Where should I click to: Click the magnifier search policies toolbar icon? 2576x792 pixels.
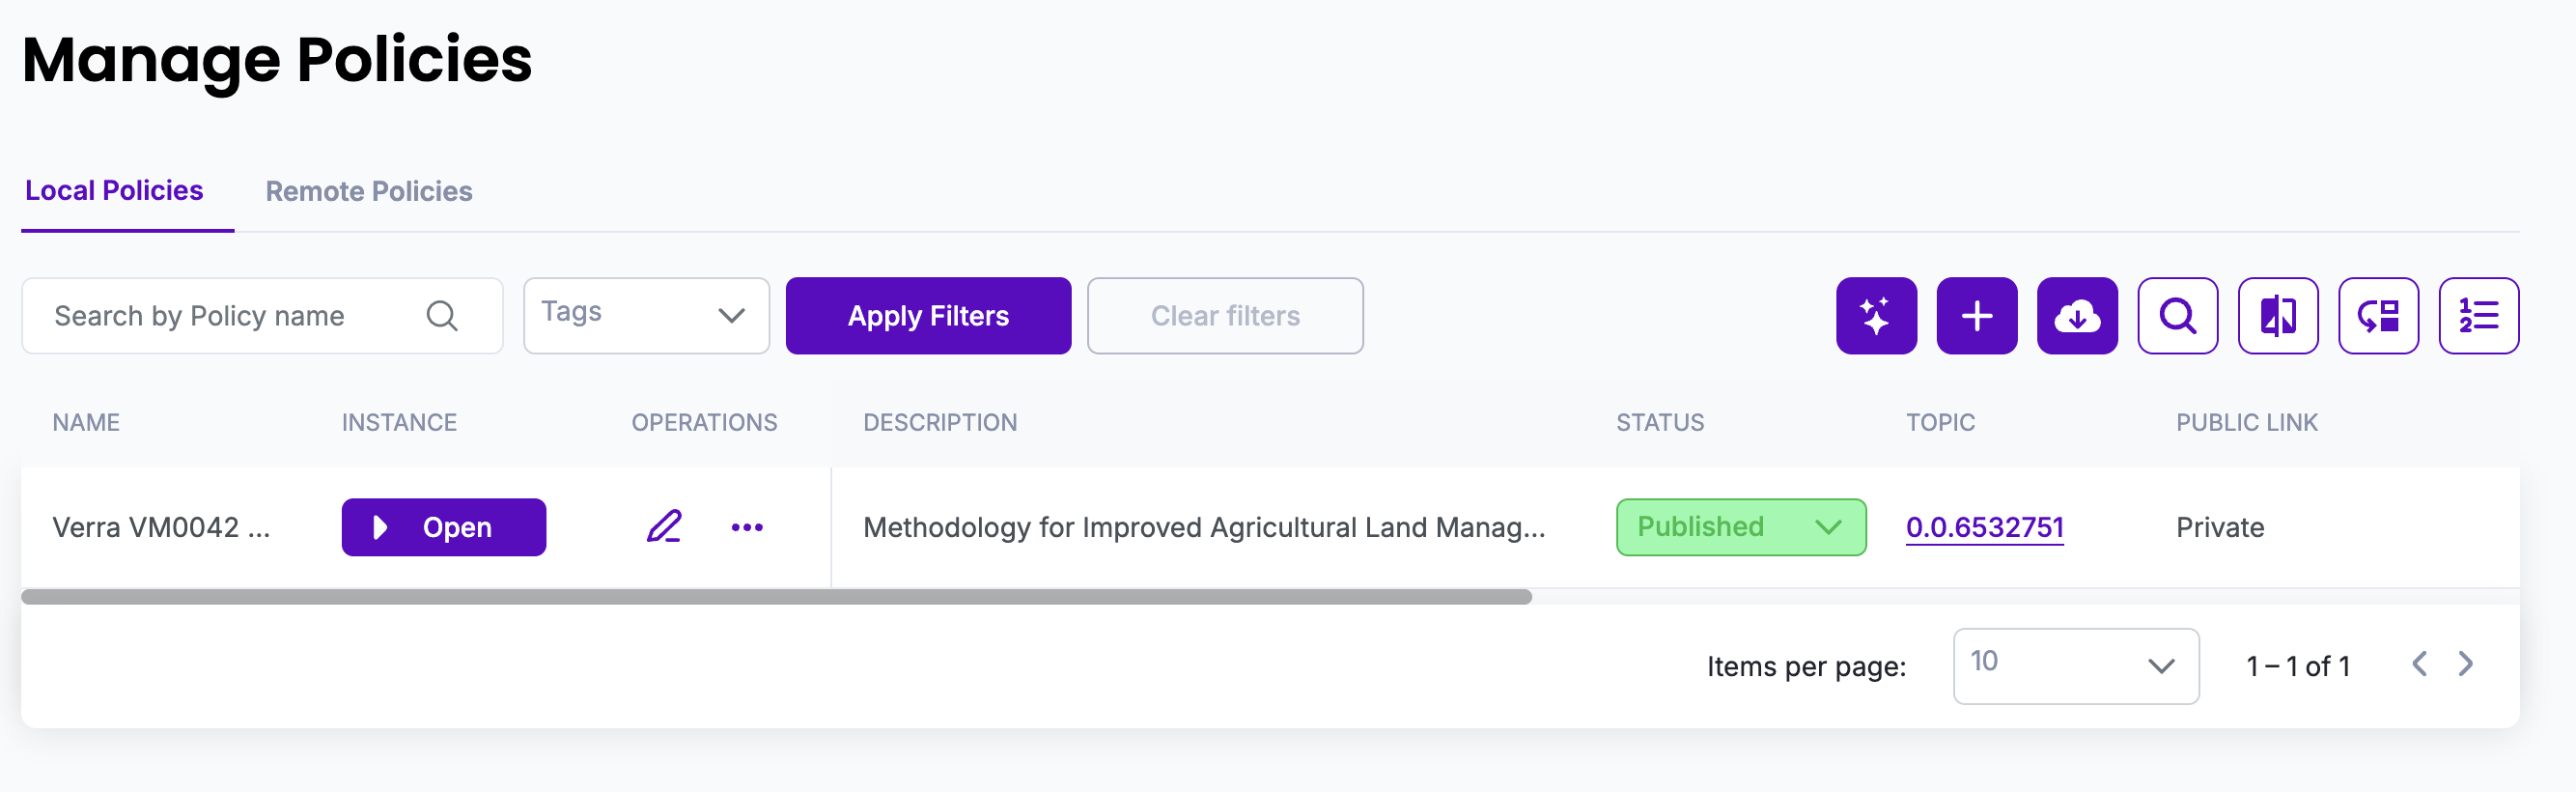pyautogui.click(x=2177, y=316)
